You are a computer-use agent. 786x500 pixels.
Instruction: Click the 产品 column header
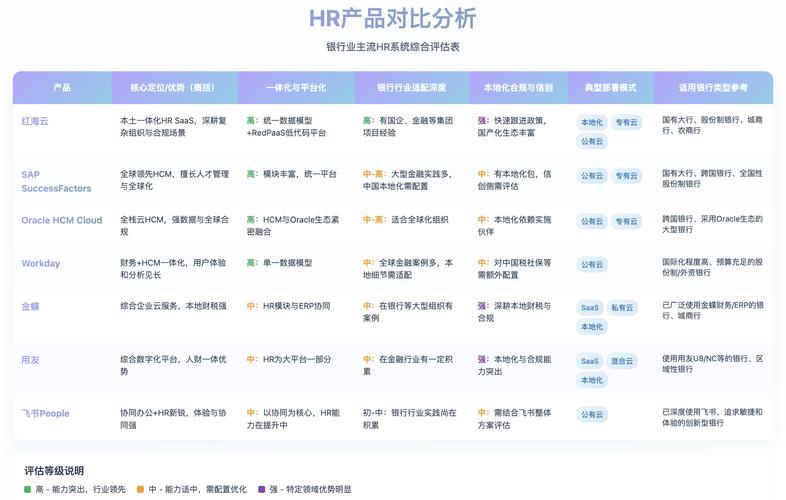pos(62,87)
